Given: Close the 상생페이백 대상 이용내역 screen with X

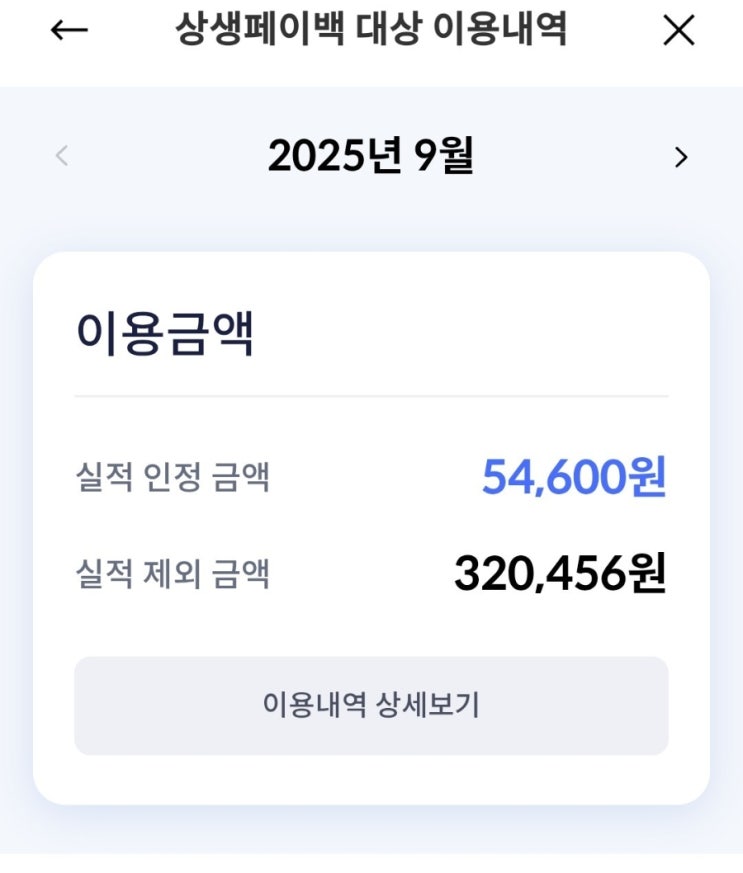Looking at the screenshot, I should (x=679, y=31).
